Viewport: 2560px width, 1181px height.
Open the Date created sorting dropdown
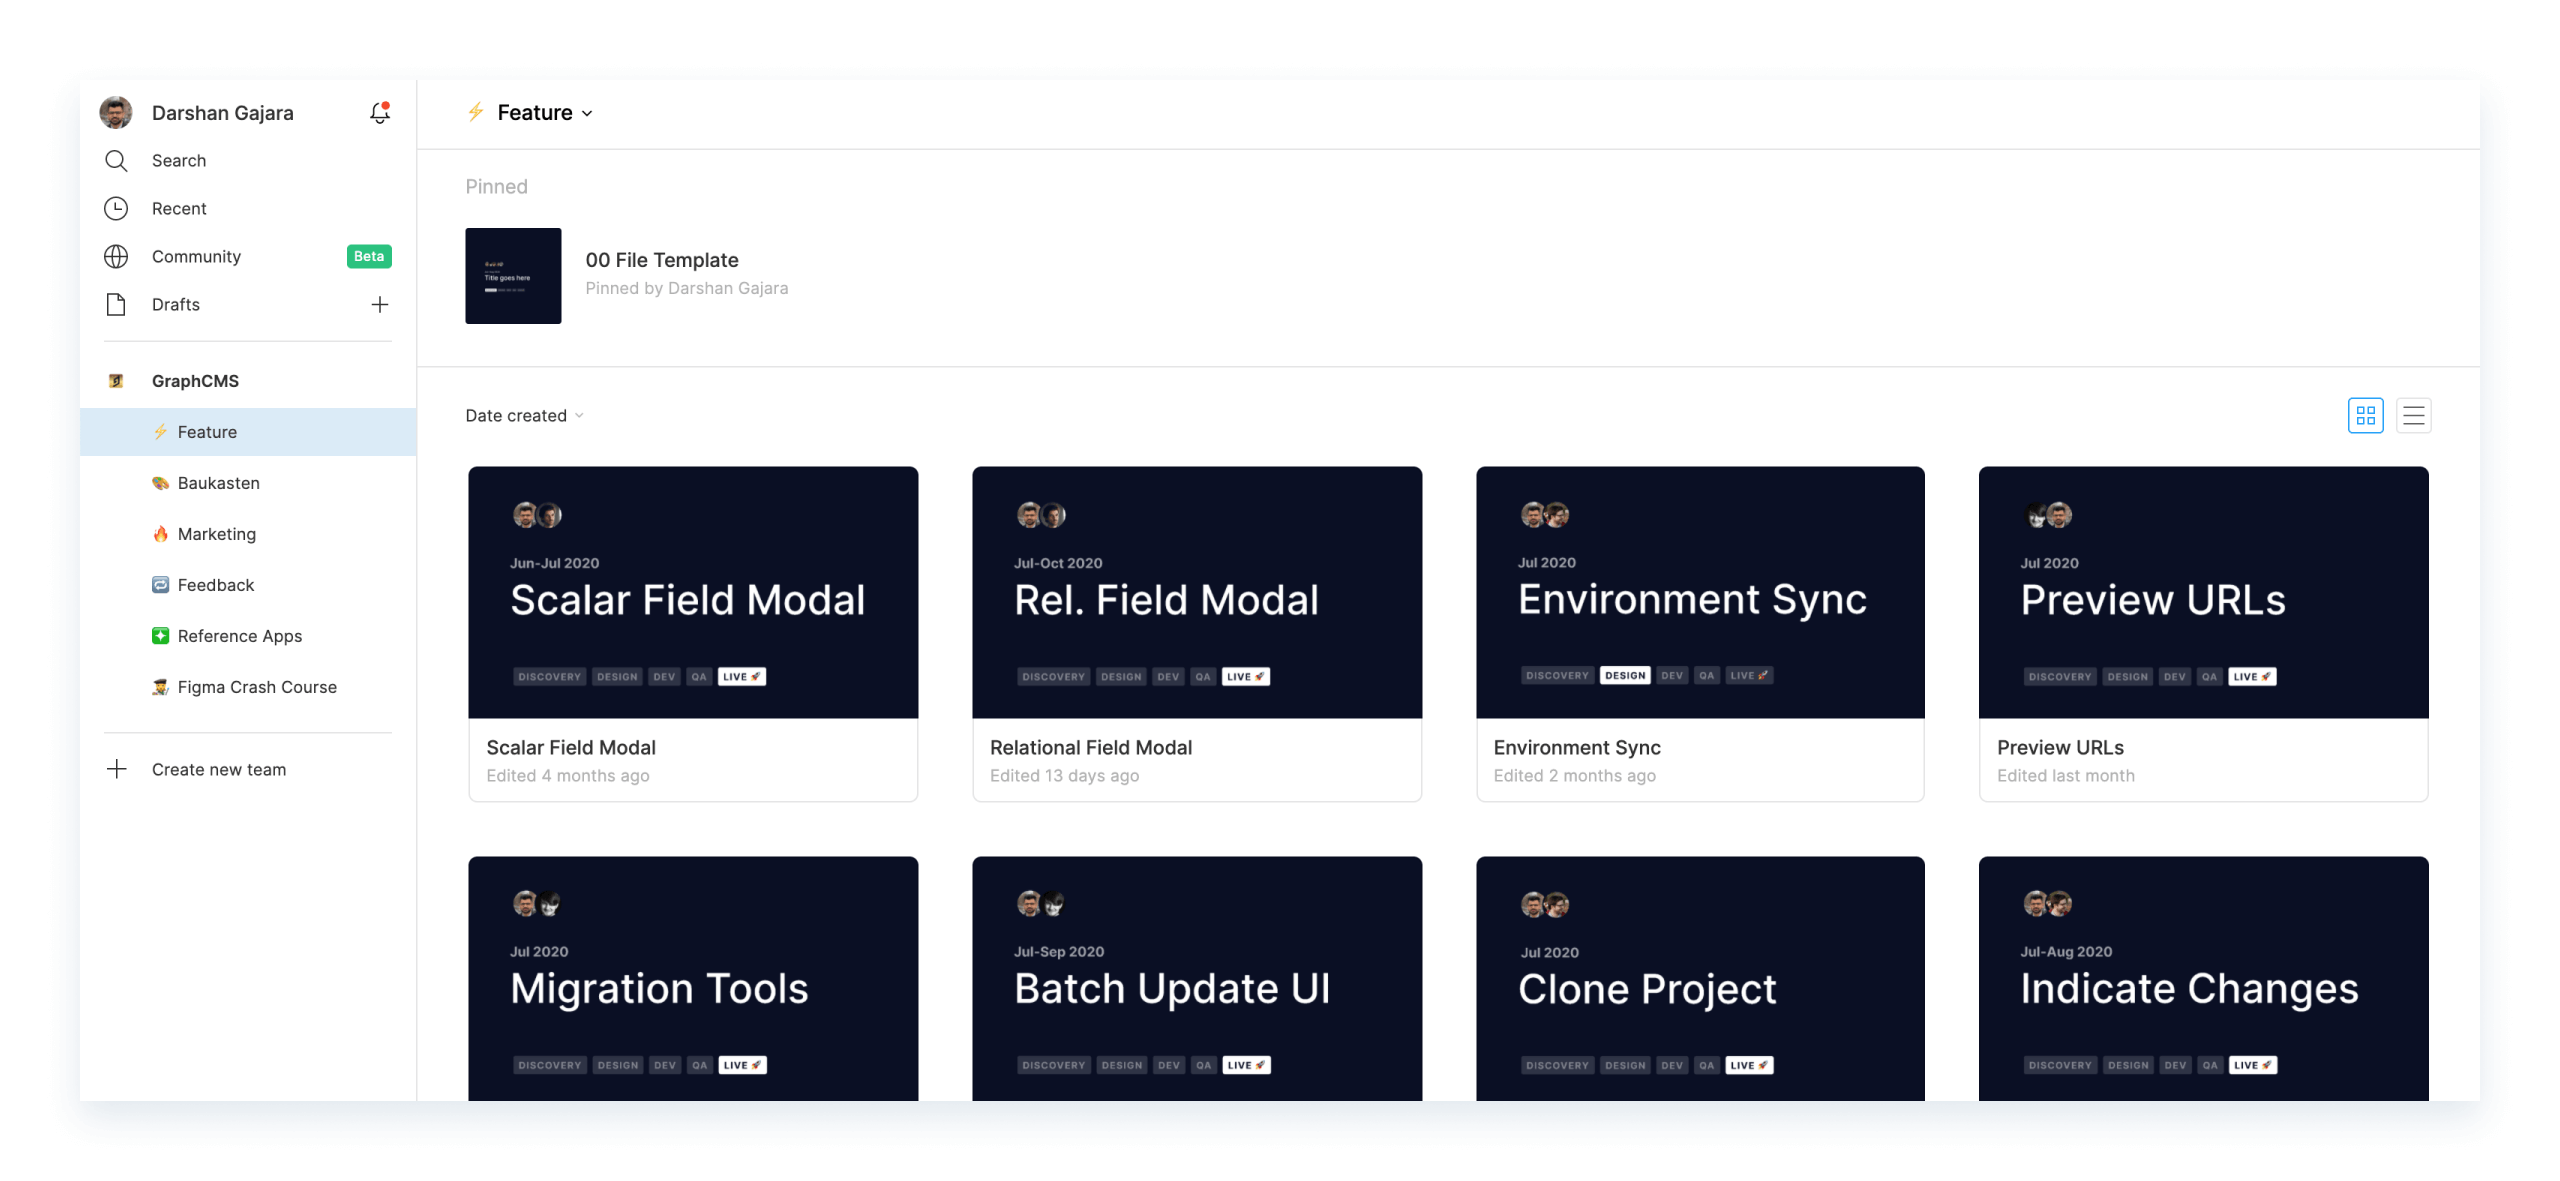coord(524,415)
